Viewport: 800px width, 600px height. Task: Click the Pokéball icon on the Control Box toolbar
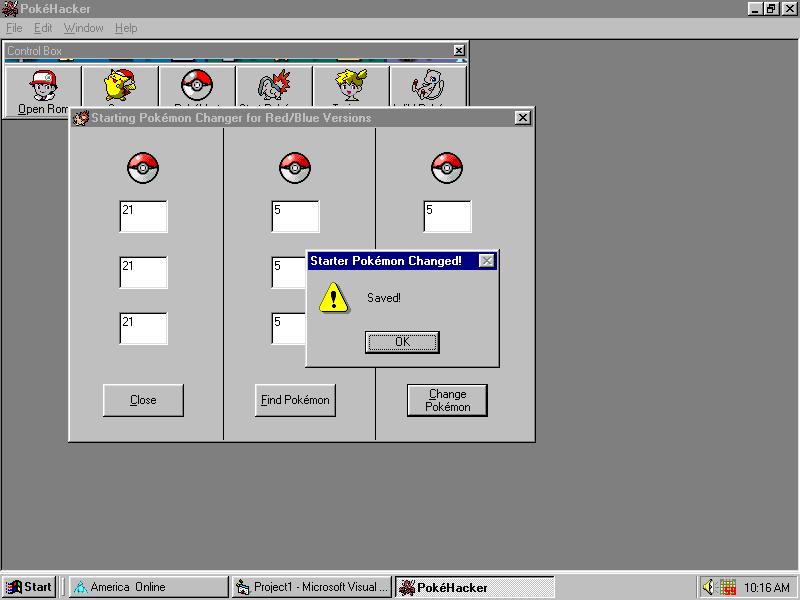pos(196,85)
